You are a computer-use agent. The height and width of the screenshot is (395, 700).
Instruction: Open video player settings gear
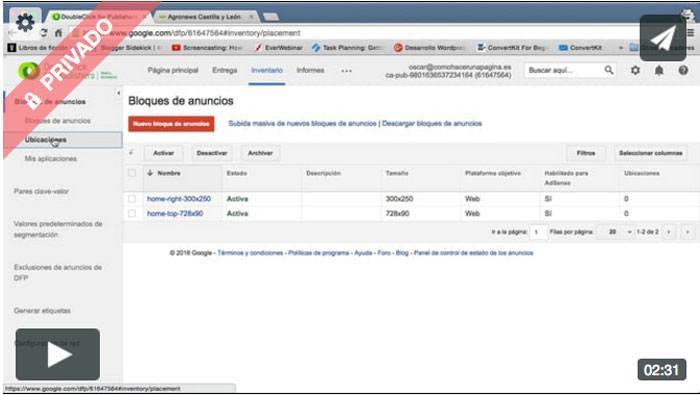click(x=25, y=22)
